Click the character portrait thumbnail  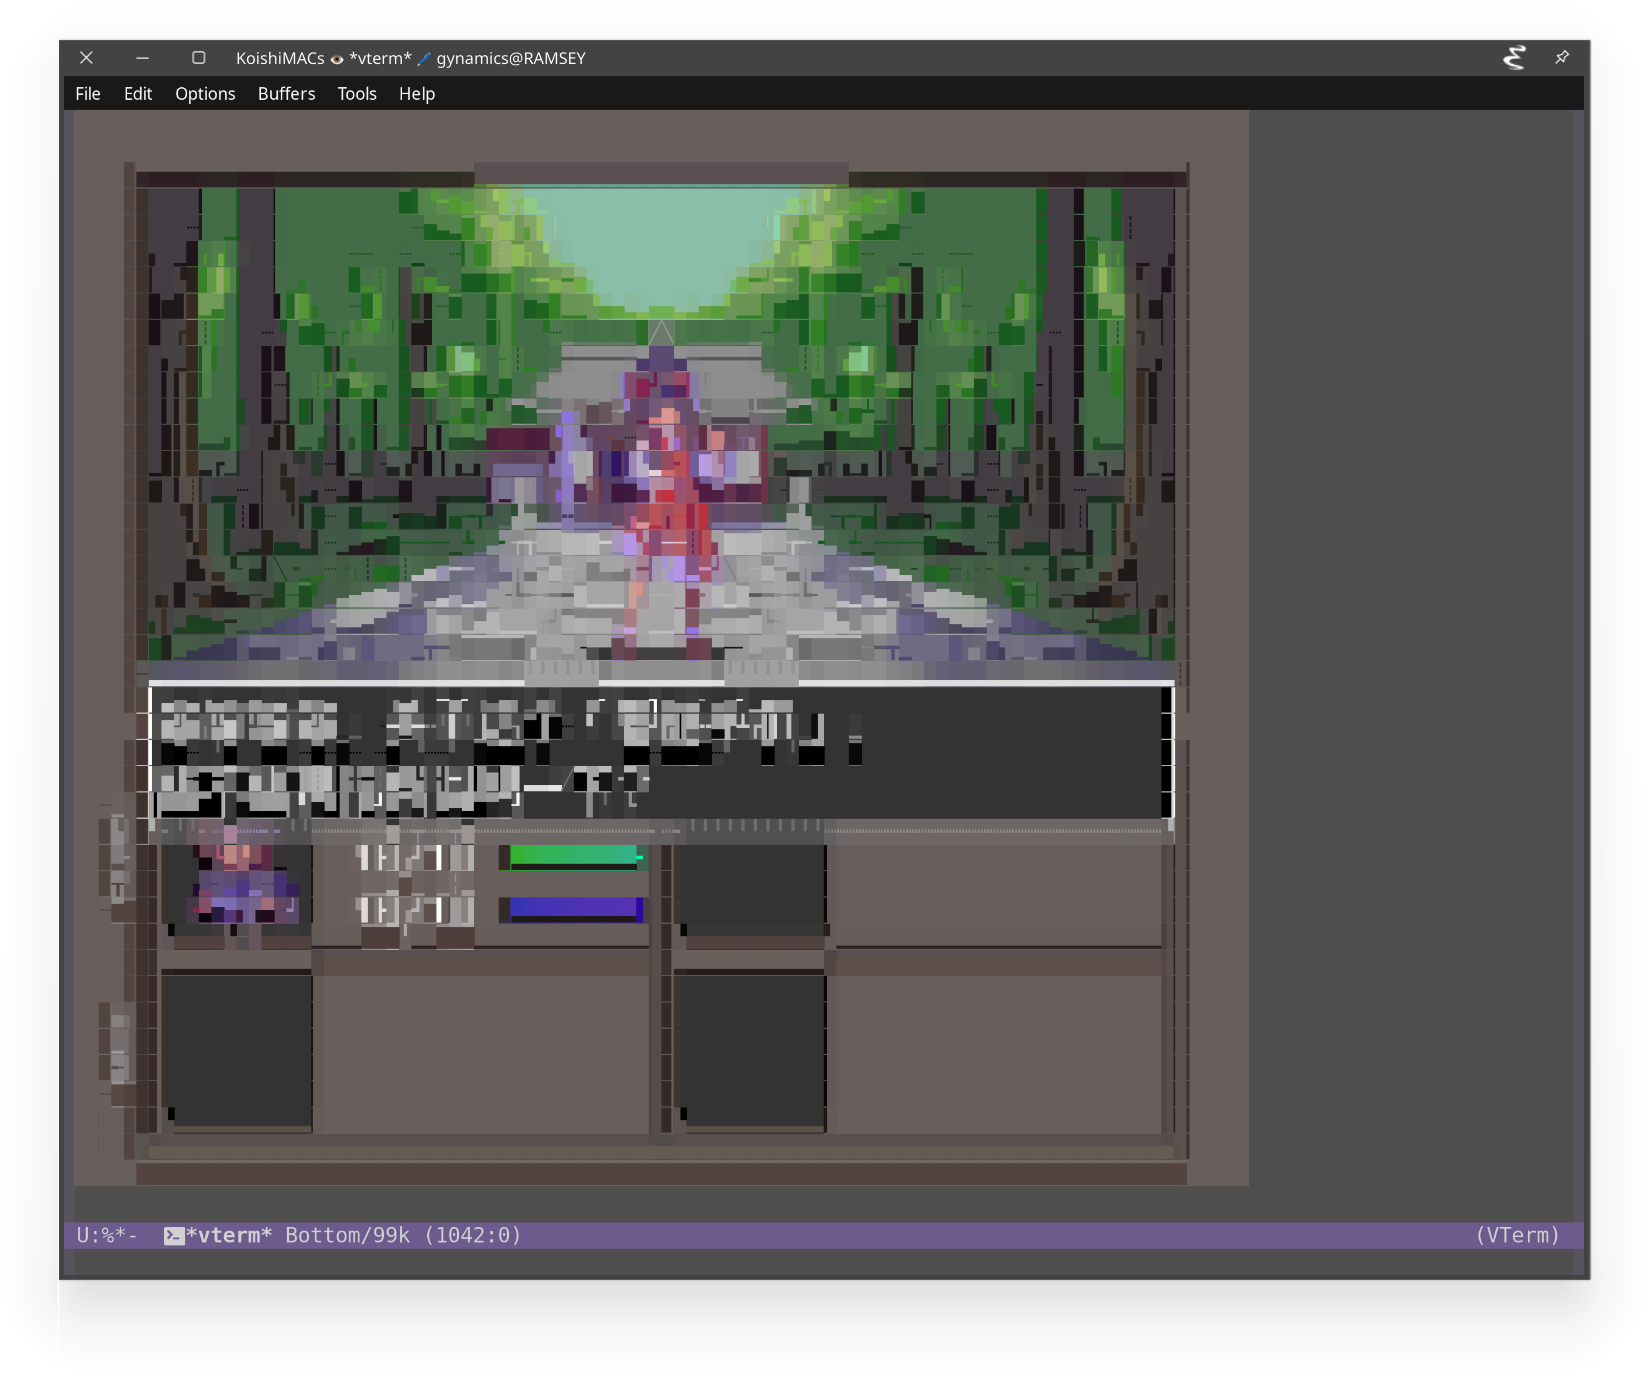[x=238, y=882]
